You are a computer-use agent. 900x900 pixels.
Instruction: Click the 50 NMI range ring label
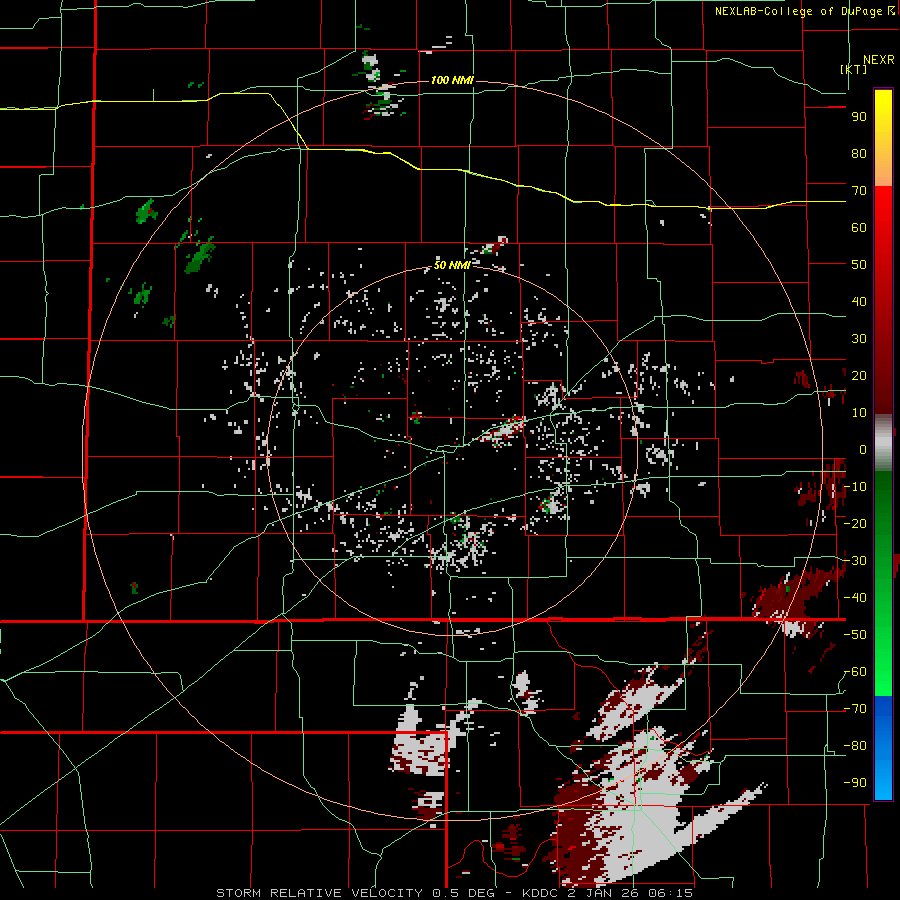(452, 265)
